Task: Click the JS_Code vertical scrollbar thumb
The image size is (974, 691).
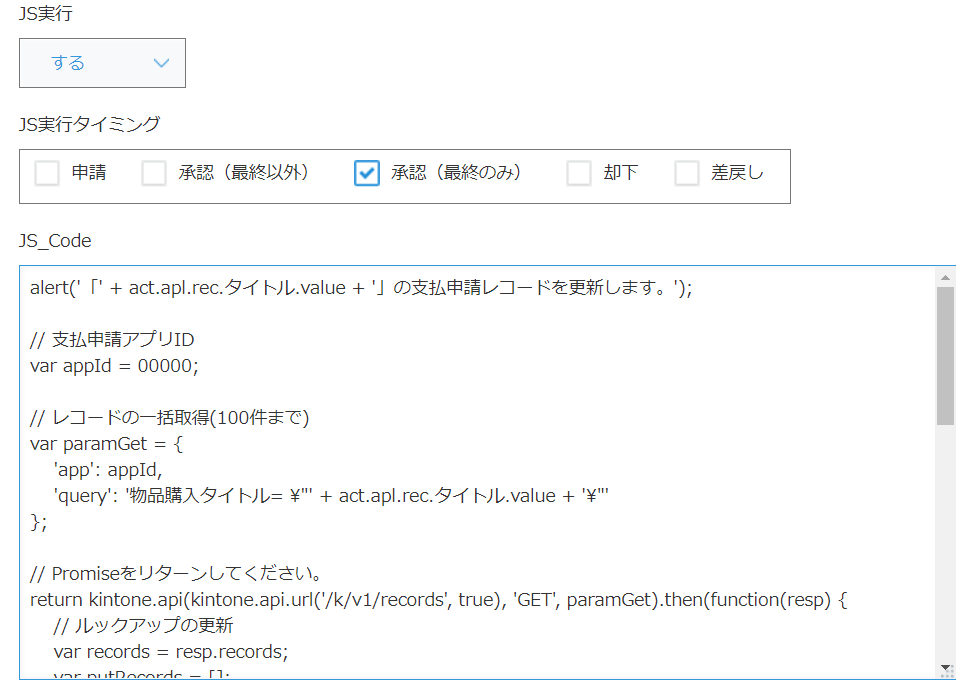Action: tap(945, 355)
